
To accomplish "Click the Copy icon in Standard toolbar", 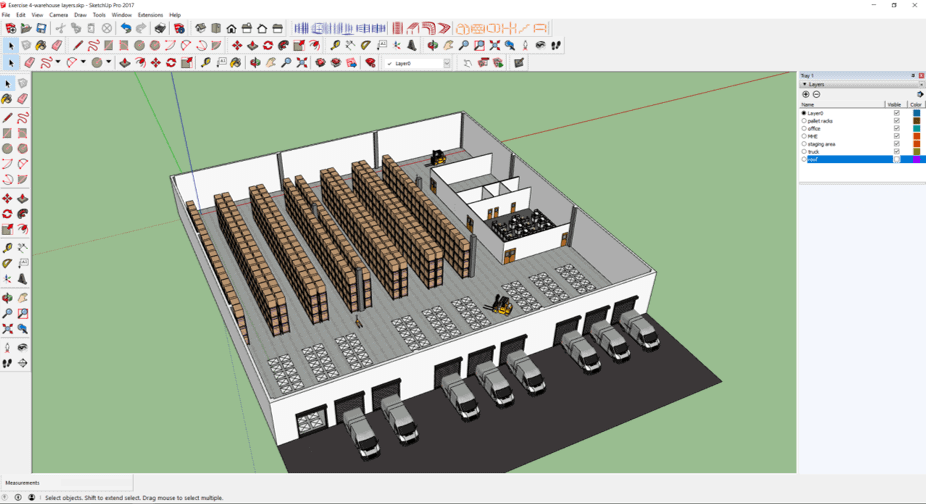I will tap(76, 28).
